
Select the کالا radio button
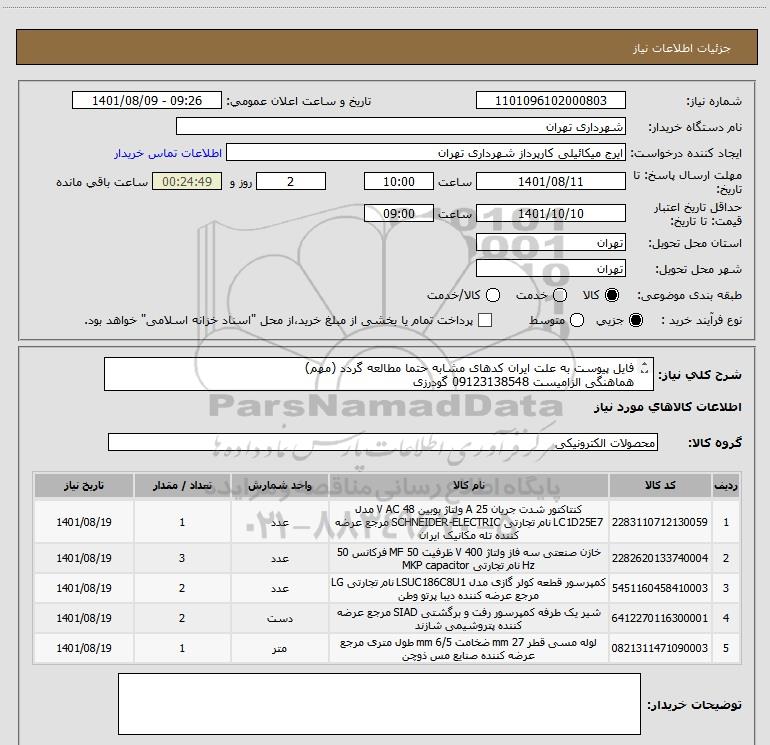coord(612,295)
